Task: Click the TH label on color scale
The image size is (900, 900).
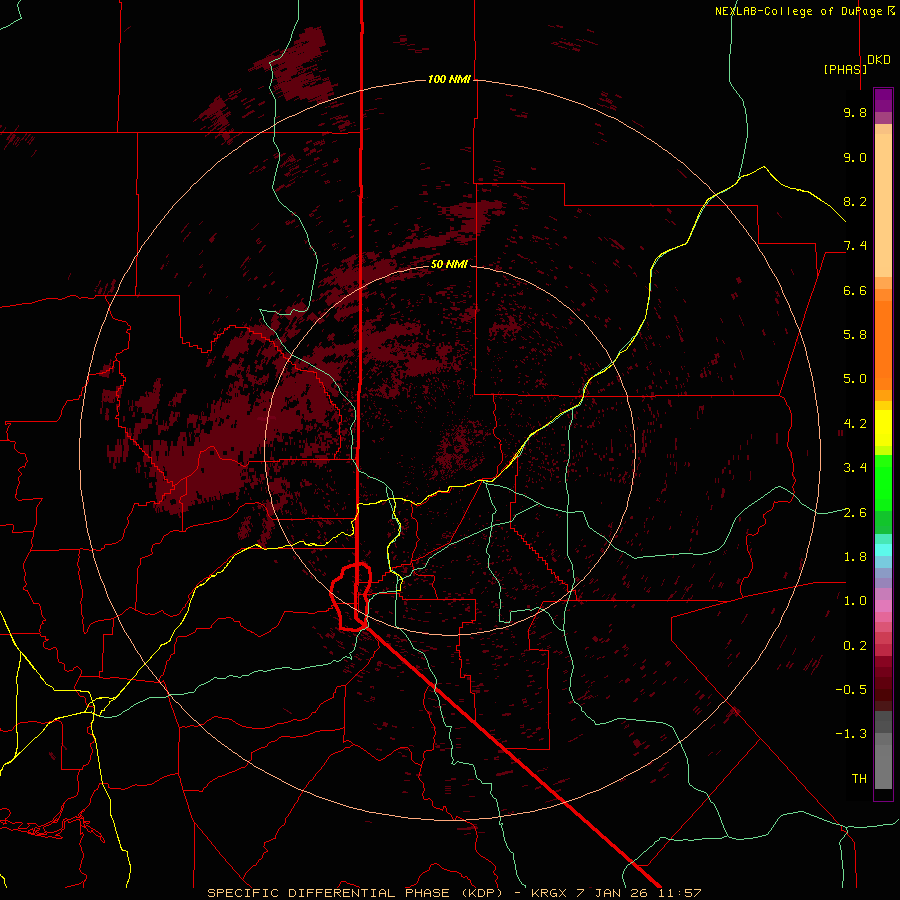Action: [859, 779]
